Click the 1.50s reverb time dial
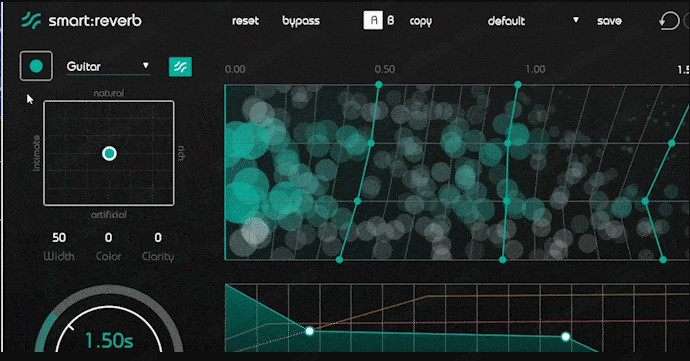Viewport: 690px width, 361px height. click(x=109, y=319)
